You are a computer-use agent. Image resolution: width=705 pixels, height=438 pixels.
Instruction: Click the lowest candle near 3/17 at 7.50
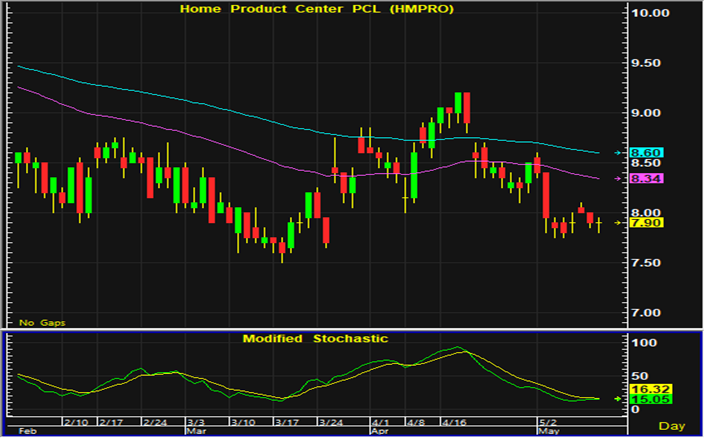click(x=282, y=248)
